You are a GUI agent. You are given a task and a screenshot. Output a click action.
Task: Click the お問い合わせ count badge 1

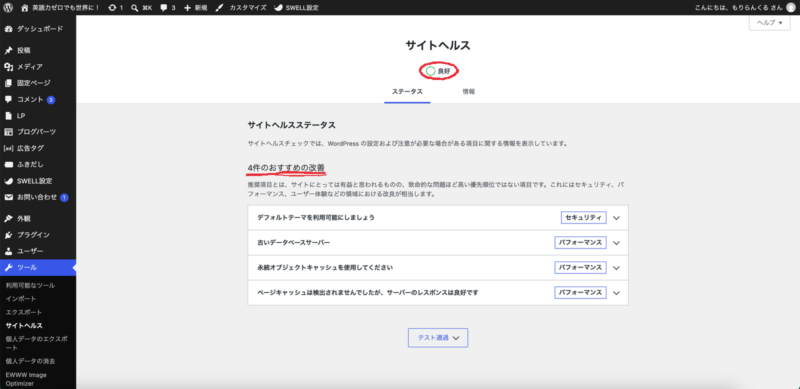[x=64, y=198]
